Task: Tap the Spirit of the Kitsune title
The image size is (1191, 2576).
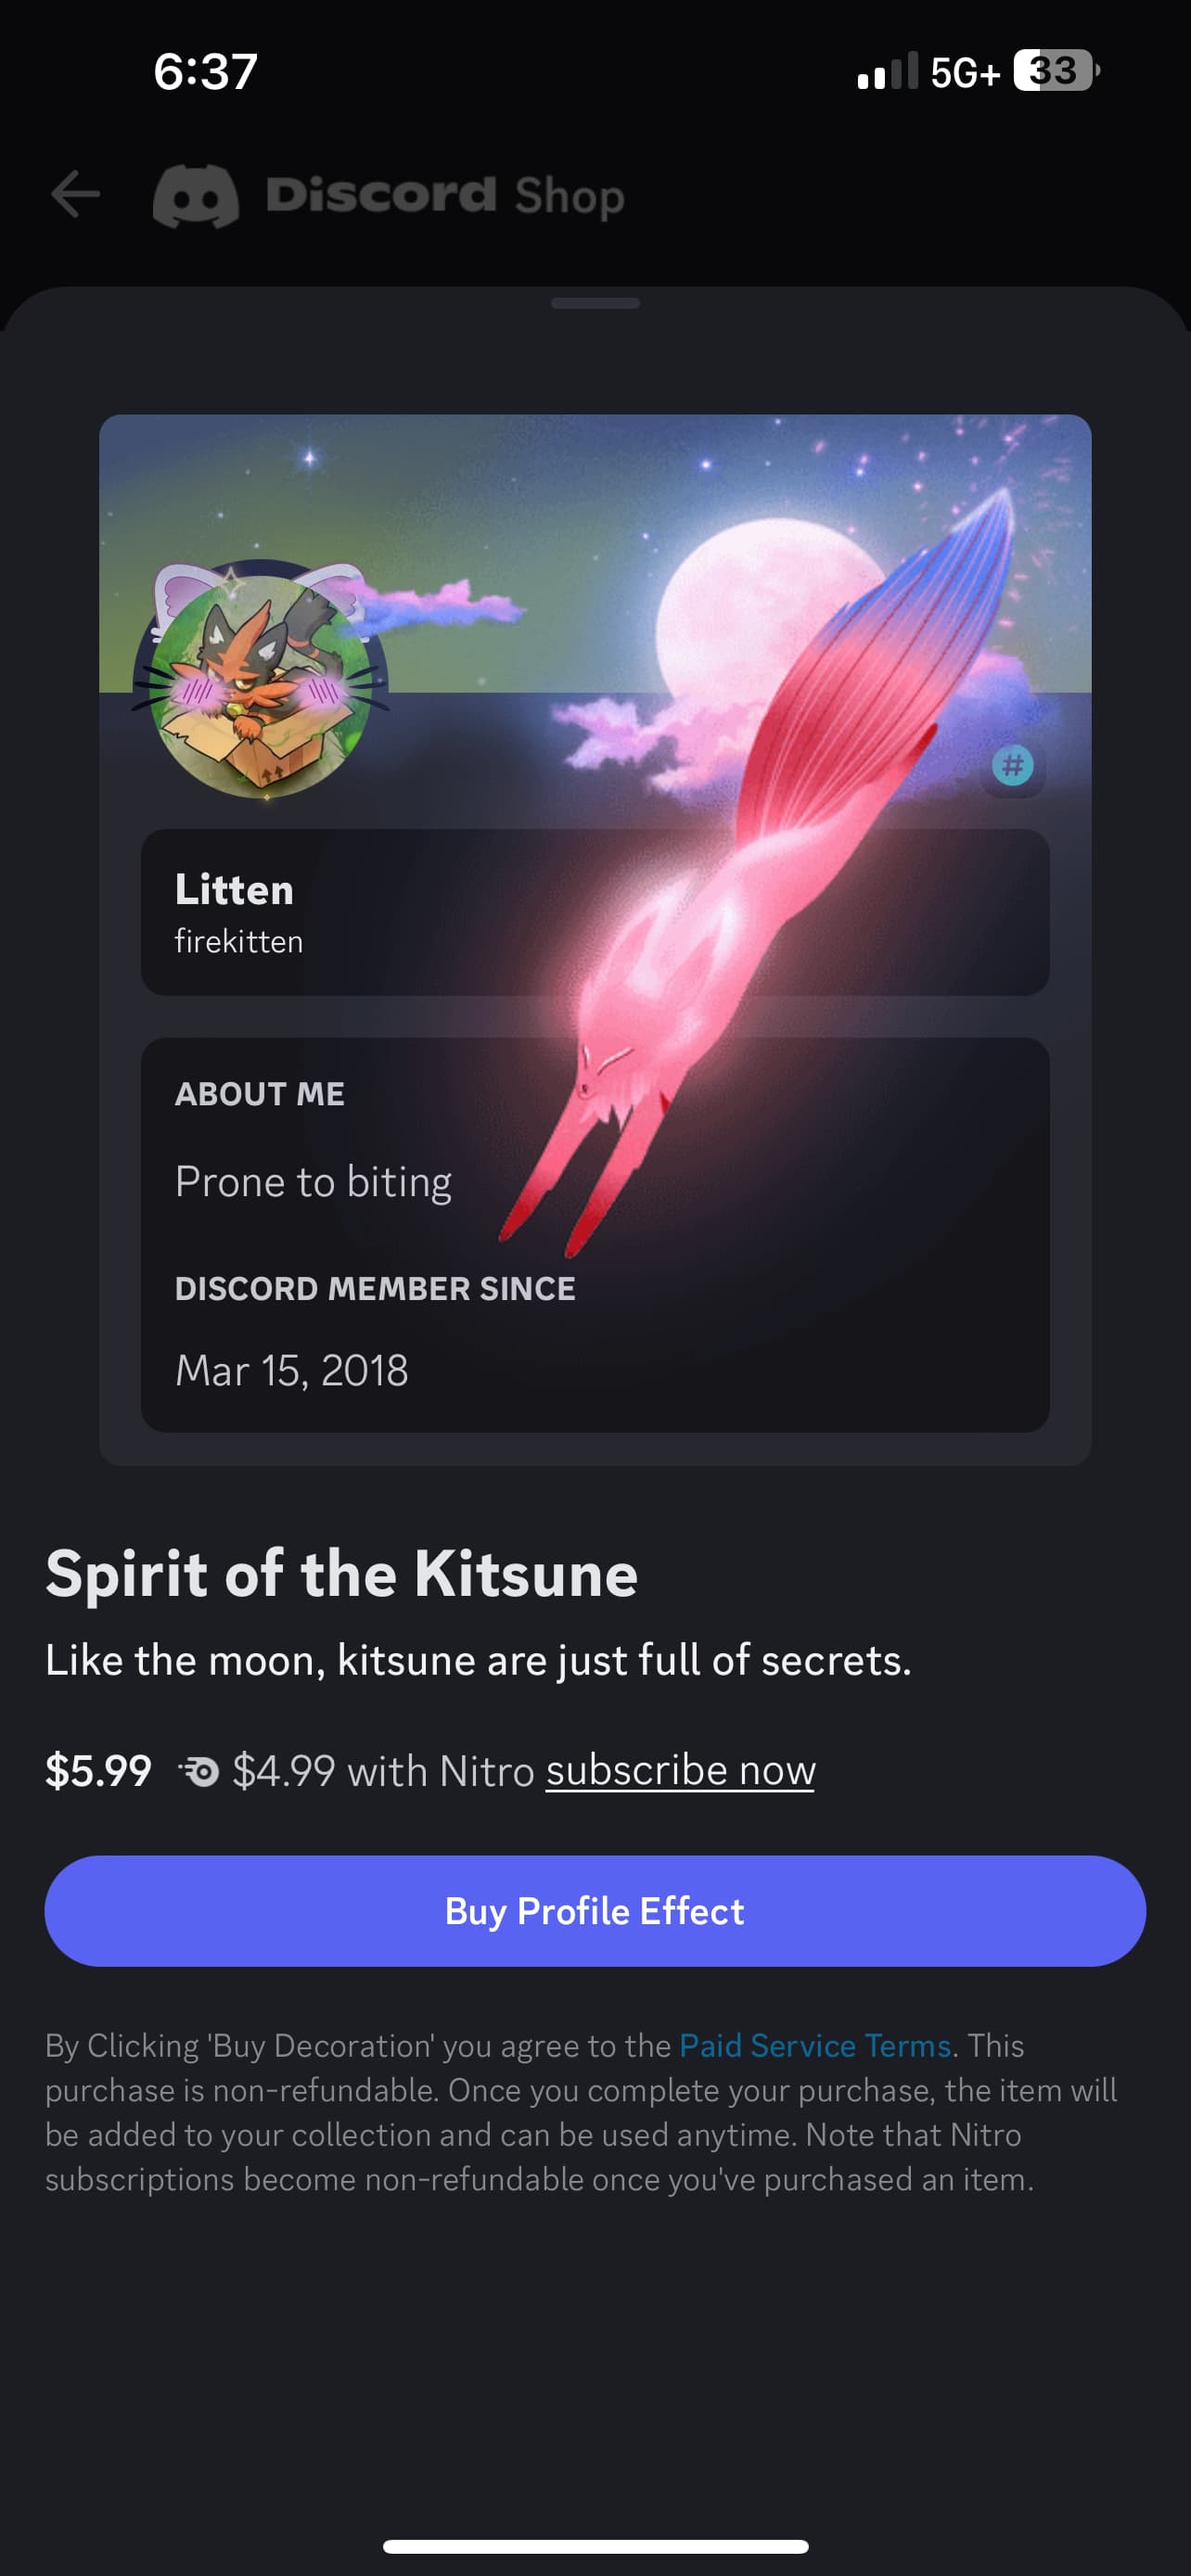Action: (341, 1574)
